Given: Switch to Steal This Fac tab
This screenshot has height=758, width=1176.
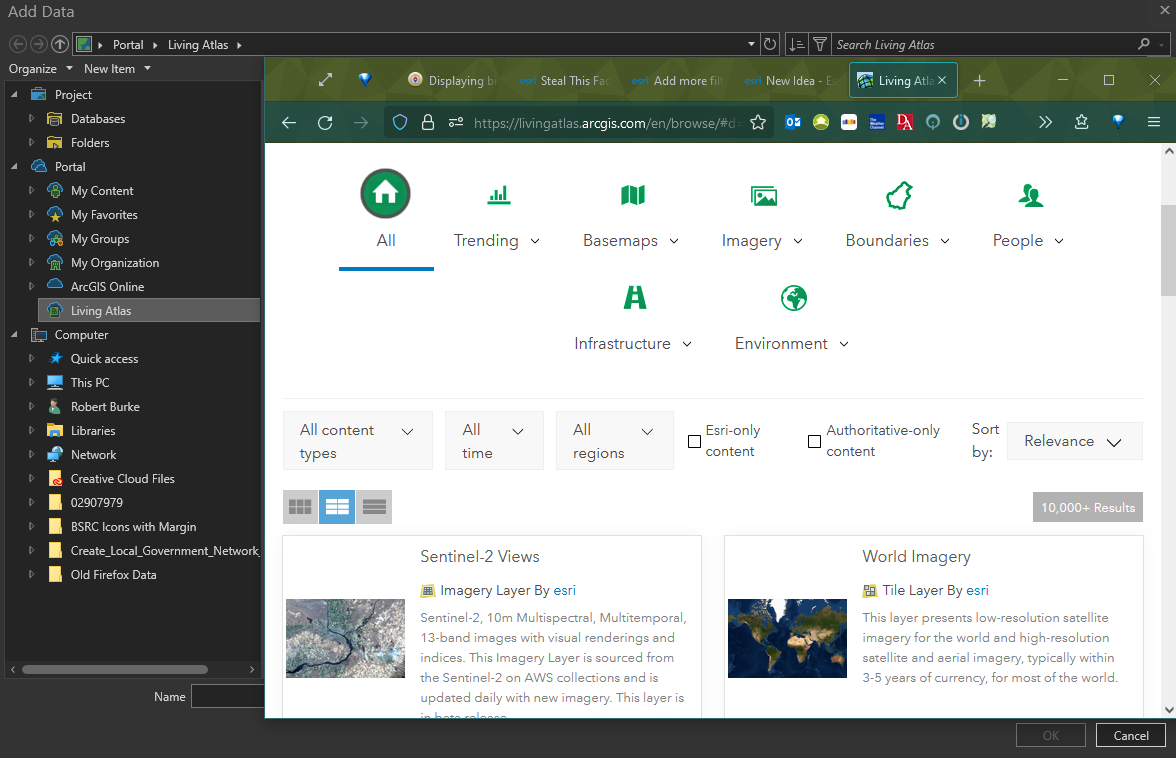Looking at the screenshot, I should click(566, 80).
